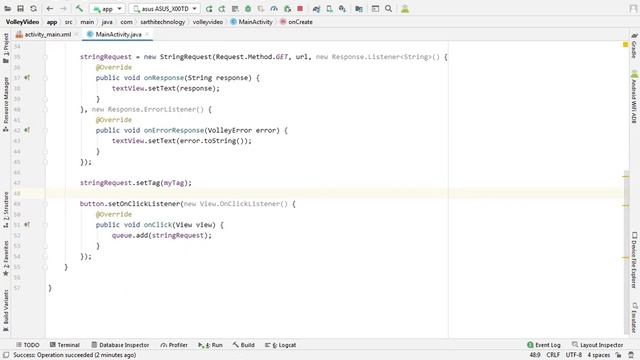This screenshot has width=640, height=360.
Task: Open the UTF-8 encoding selector
Action: pyautogui.click(x=574, y=355)
